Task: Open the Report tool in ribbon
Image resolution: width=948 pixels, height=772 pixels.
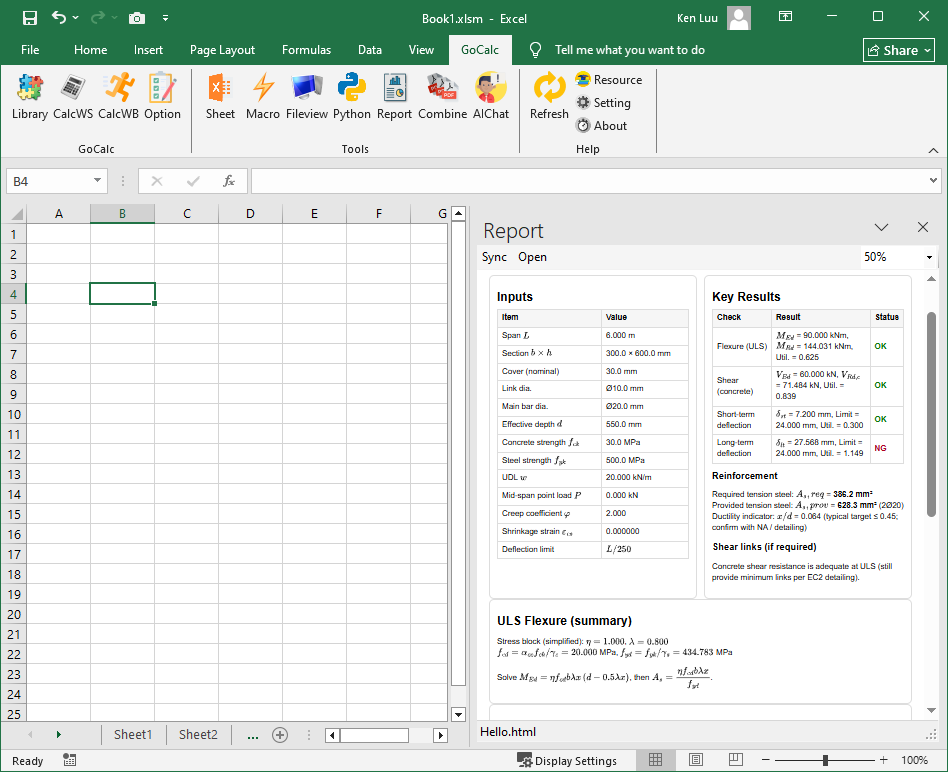Action: [394, 97]
